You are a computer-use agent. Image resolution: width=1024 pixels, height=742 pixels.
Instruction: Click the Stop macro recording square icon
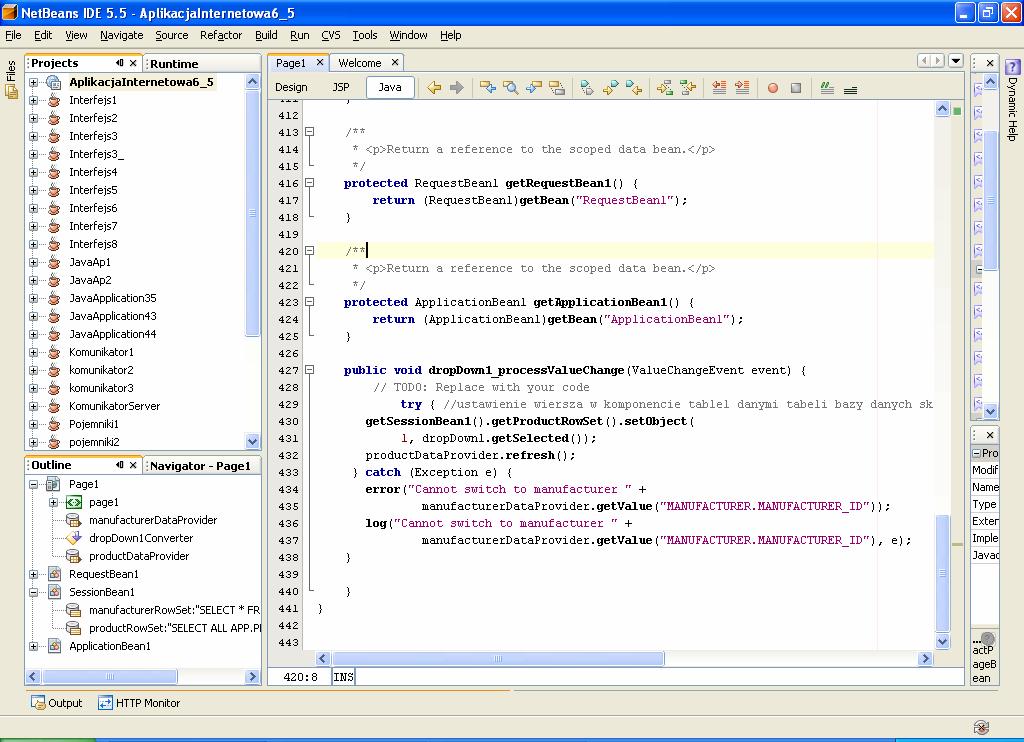click(795, 88)
